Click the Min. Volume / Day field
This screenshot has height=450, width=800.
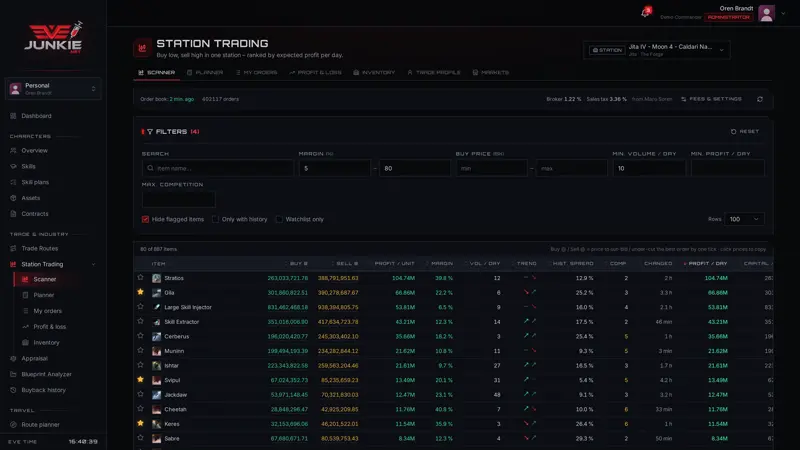649,168
